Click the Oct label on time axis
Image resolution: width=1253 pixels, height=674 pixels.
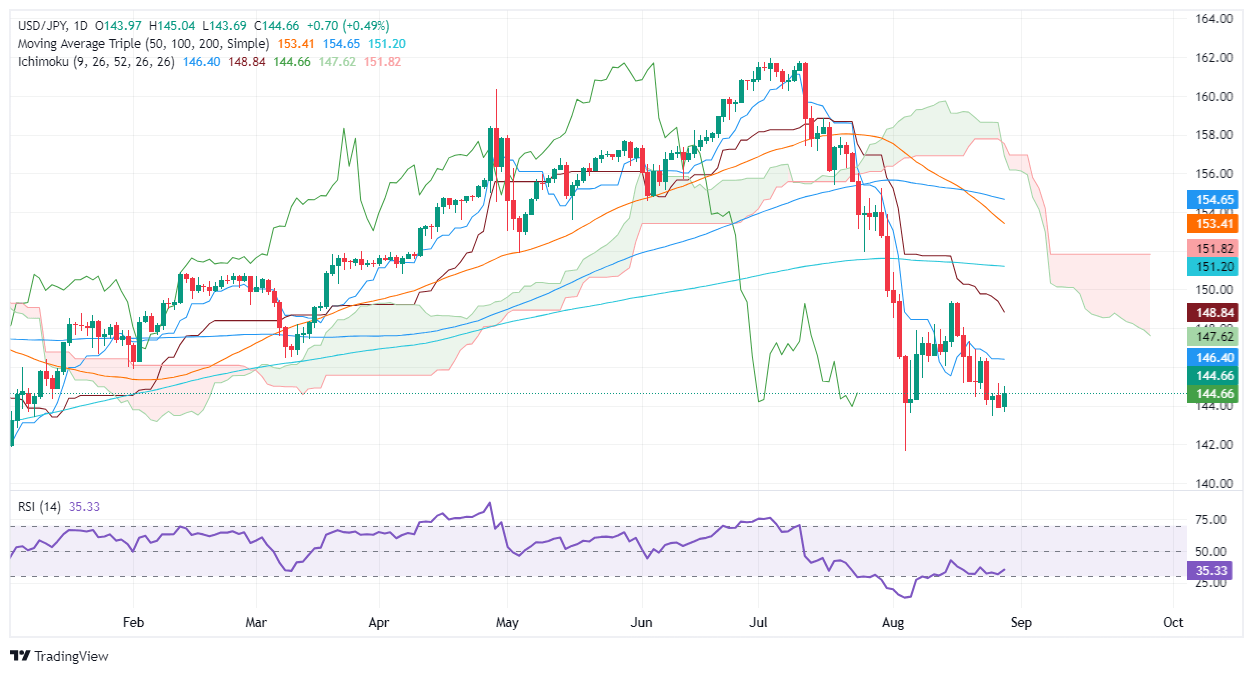[1173, 622]
